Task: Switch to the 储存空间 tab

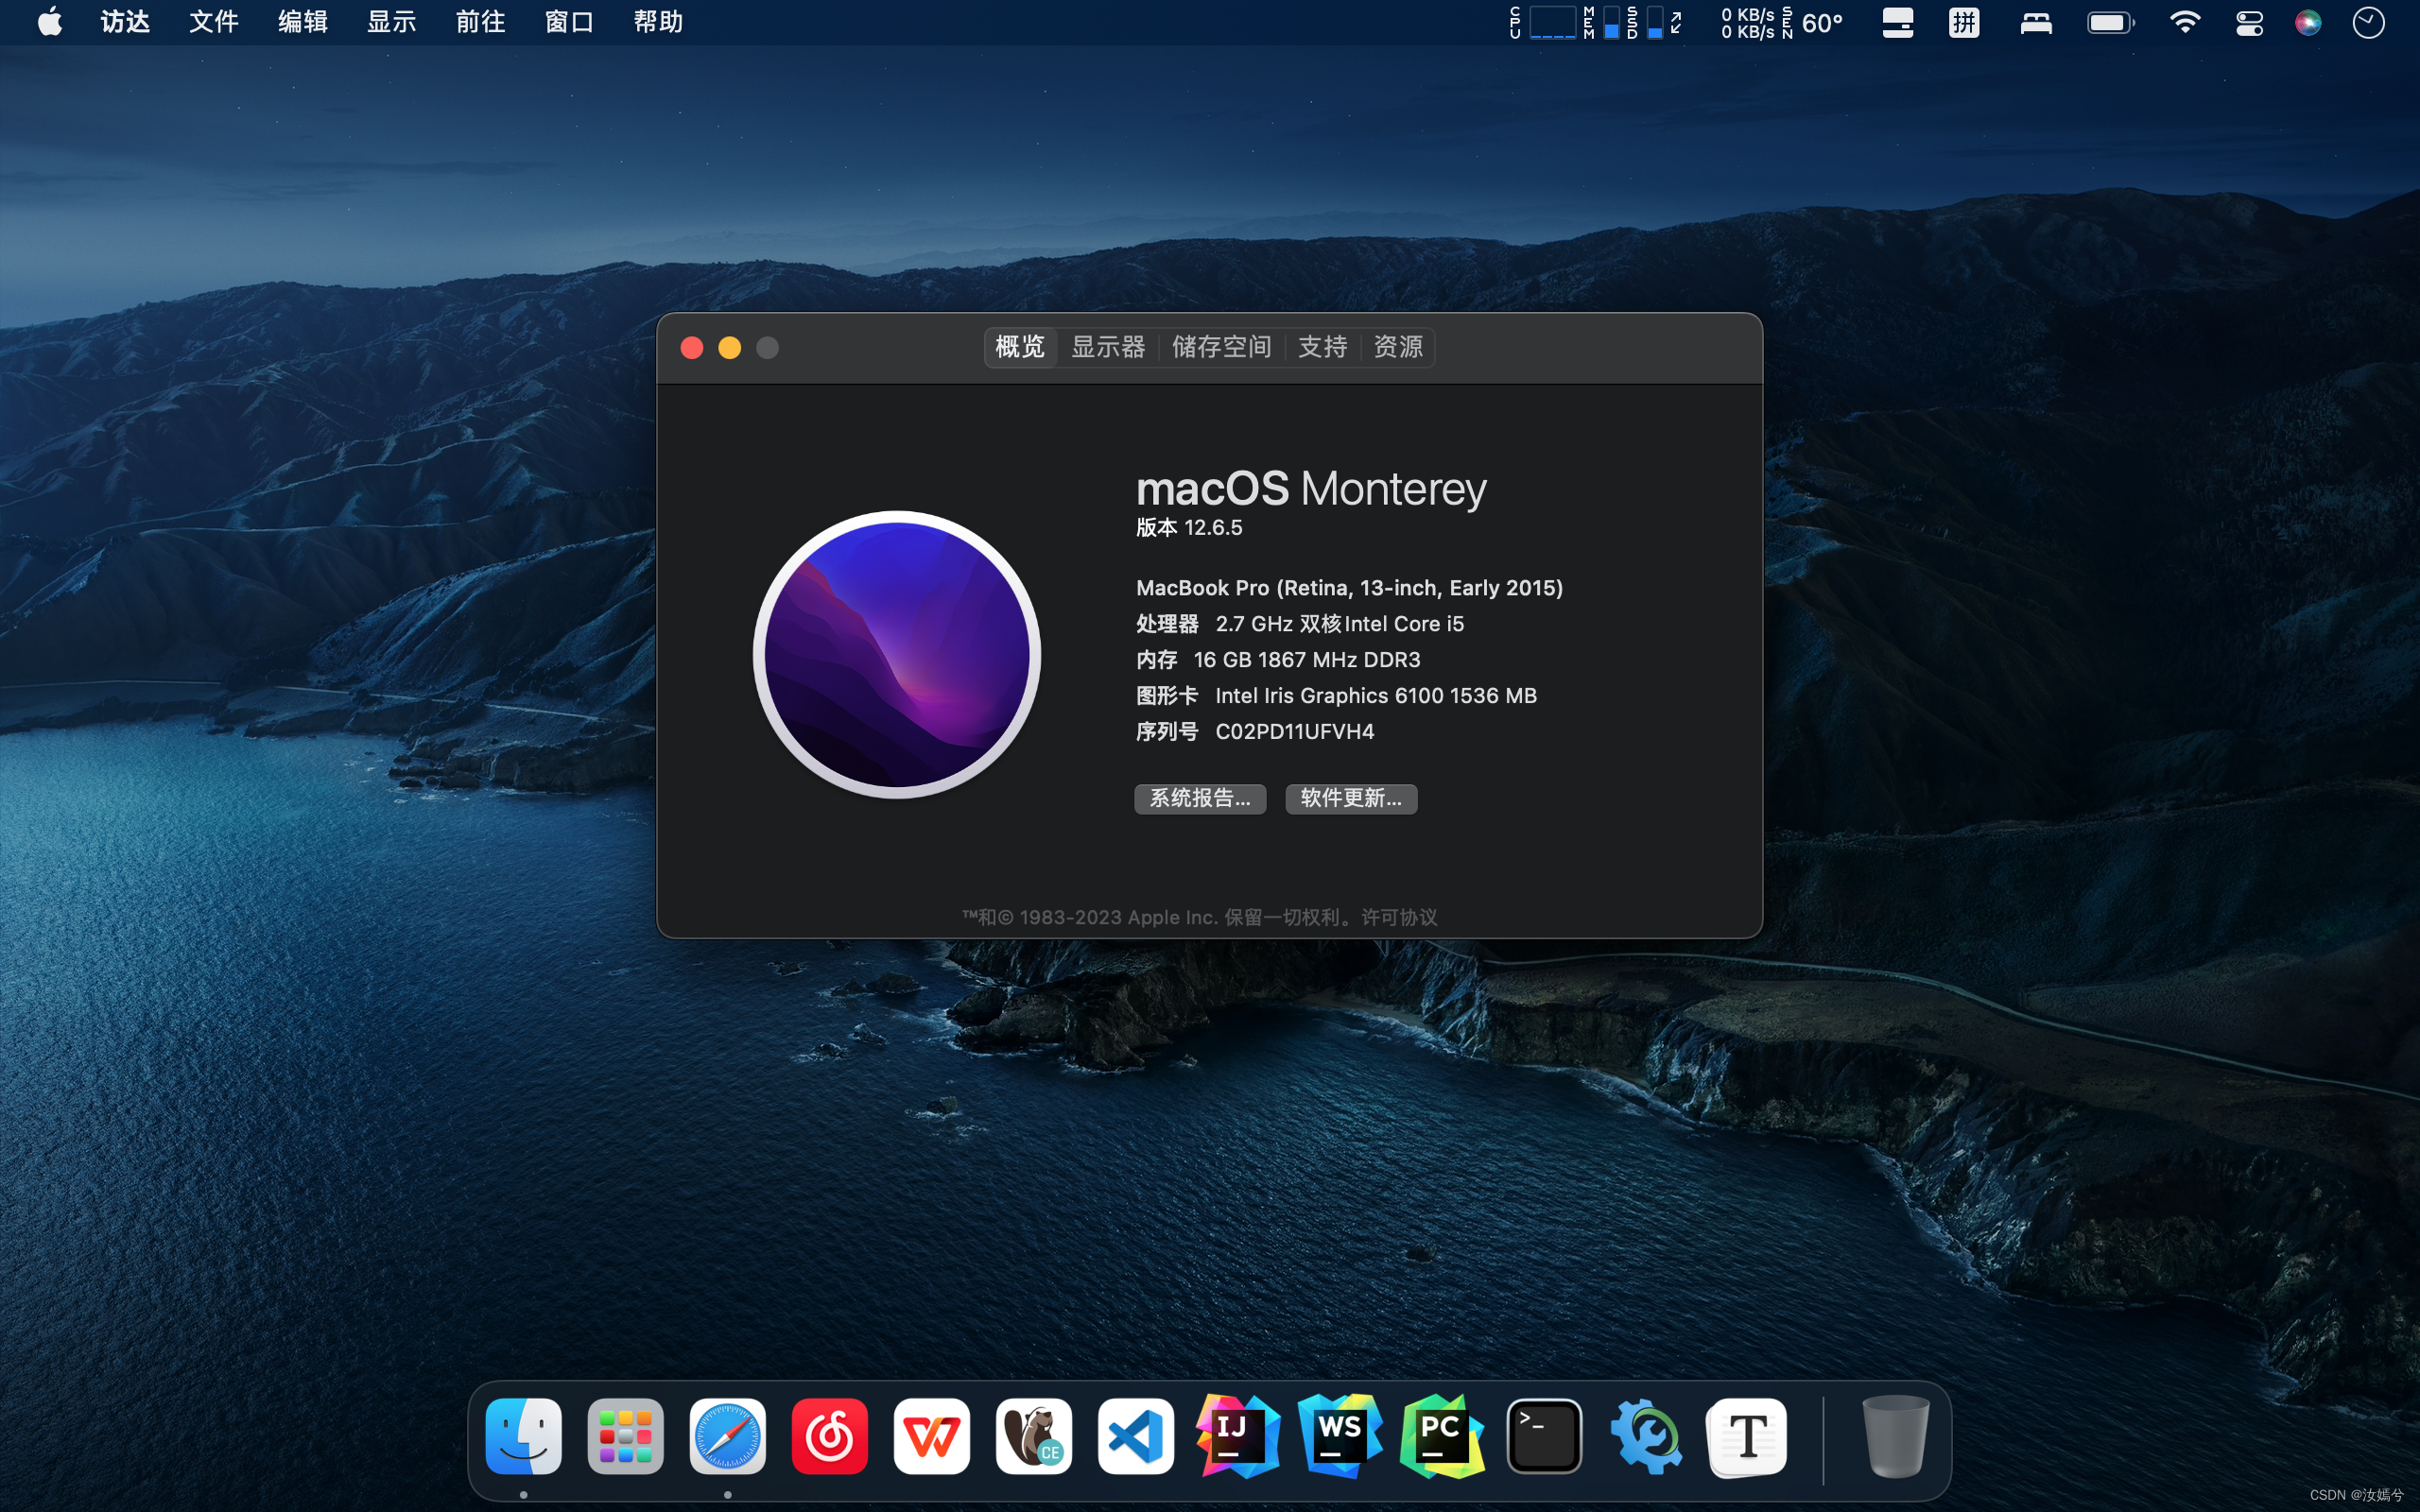Action: click(1221, 347)
